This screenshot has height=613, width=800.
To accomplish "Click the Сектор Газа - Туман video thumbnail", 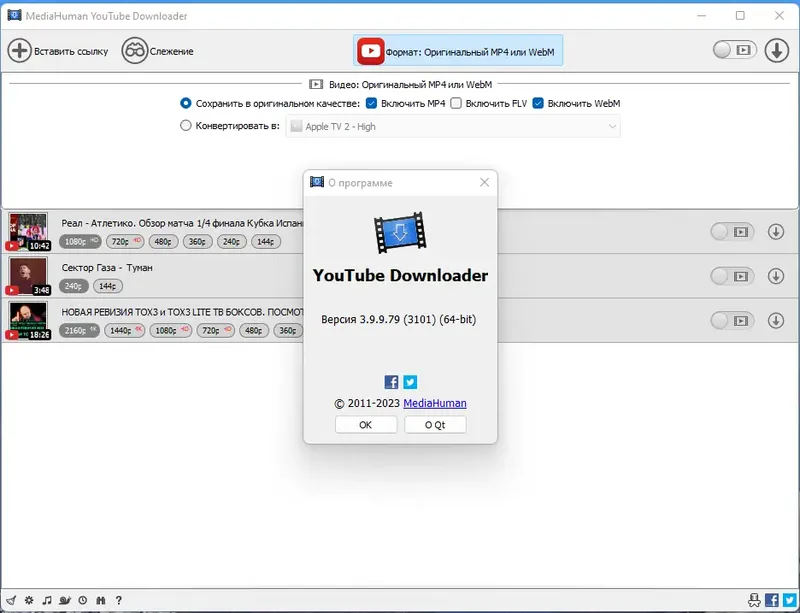I will (26, 274).
